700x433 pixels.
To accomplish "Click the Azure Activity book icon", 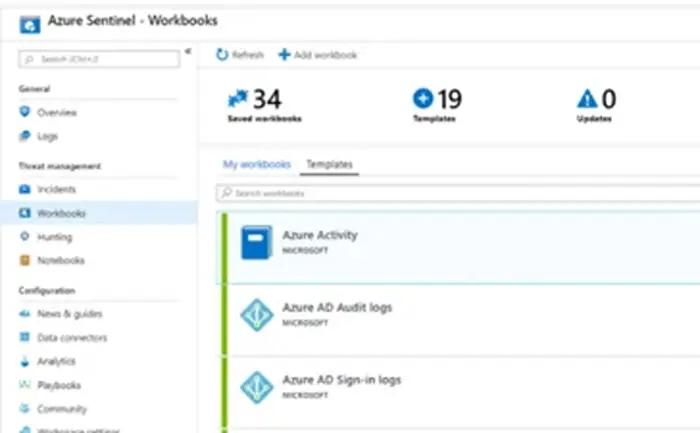I will tap(256, 242).
